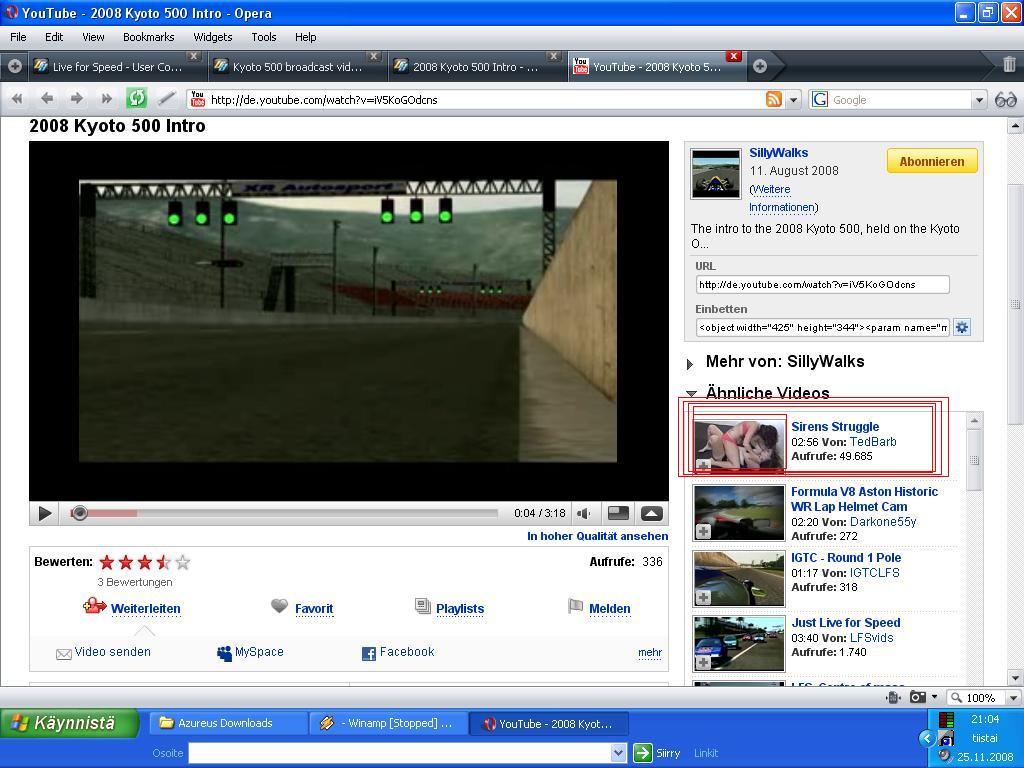Click the fast forward navigation button
Viewport: 1024px width, 768px height.
[x=106, y=99]
